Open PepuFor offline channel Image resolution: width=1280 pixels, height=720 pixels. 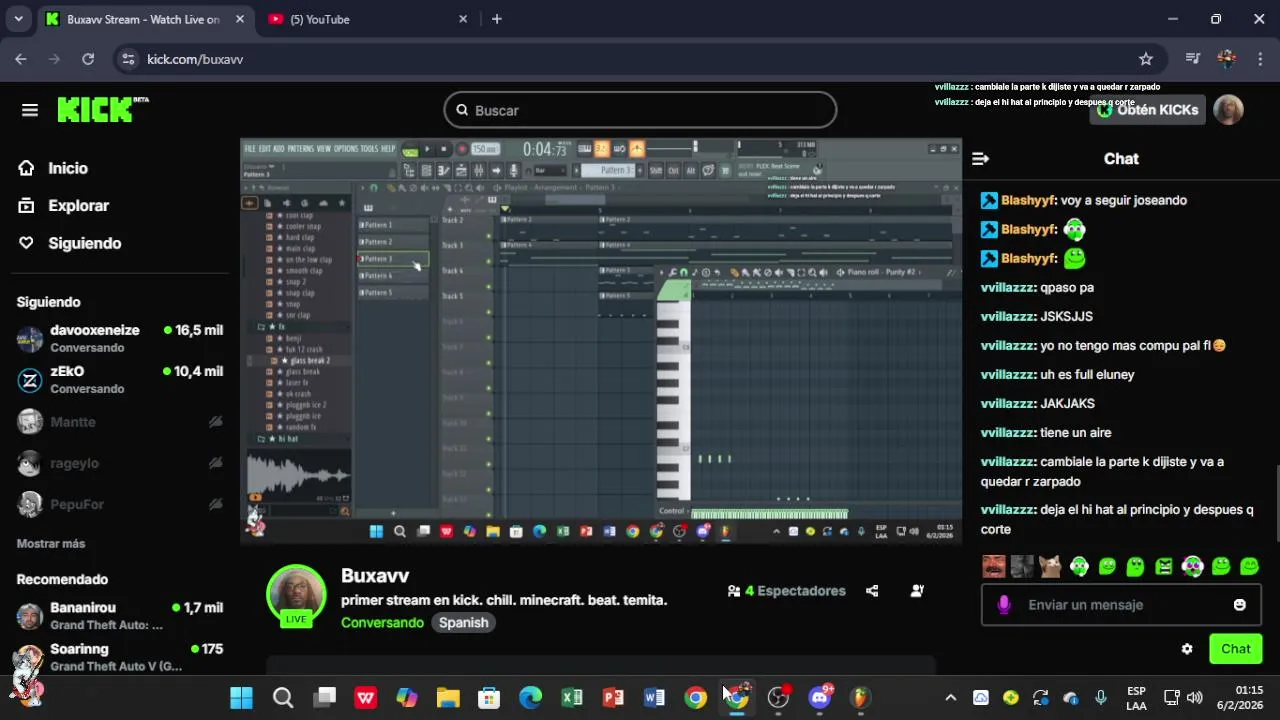pyautogui.click(x=120, y=504)
